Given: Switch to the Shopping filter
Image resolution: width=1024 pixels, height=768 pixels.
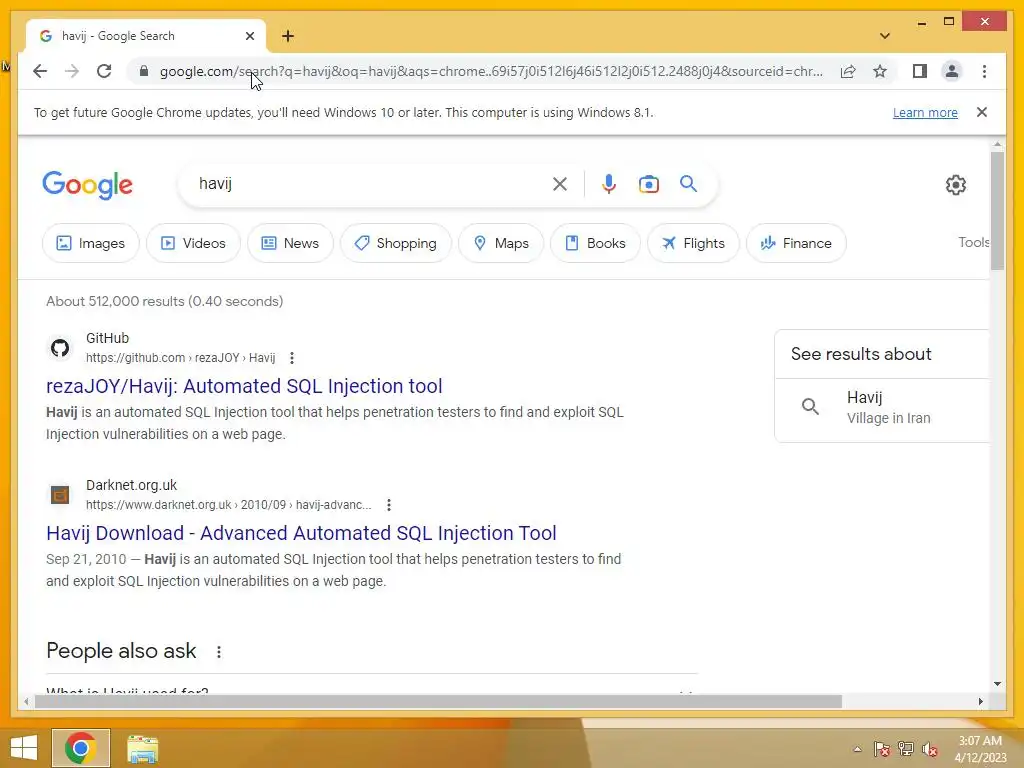Looking at the screenshot, I should pos(396,243).
